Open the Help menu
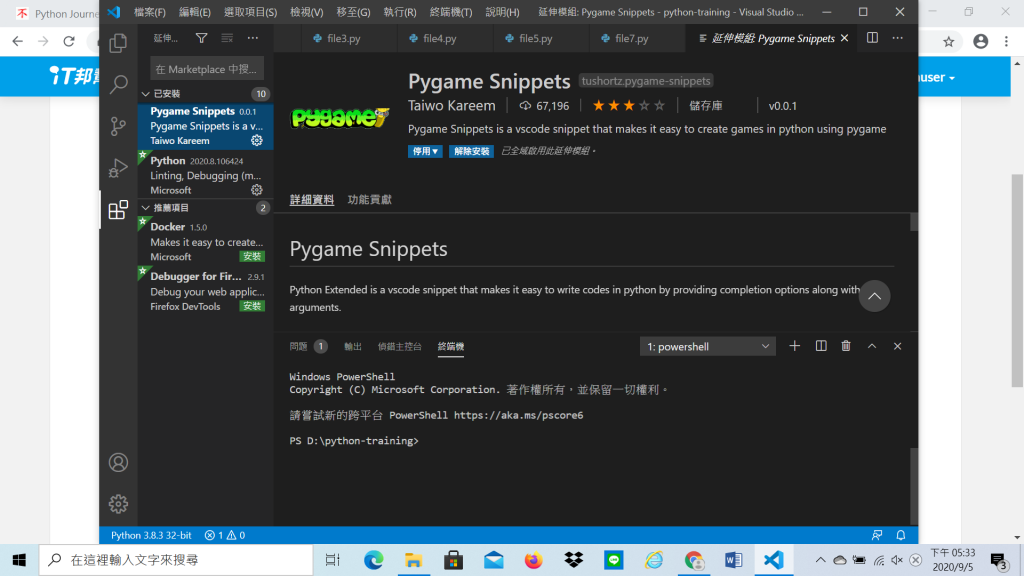This screenshot has height=576, width=1024. (x=502, y=12)
